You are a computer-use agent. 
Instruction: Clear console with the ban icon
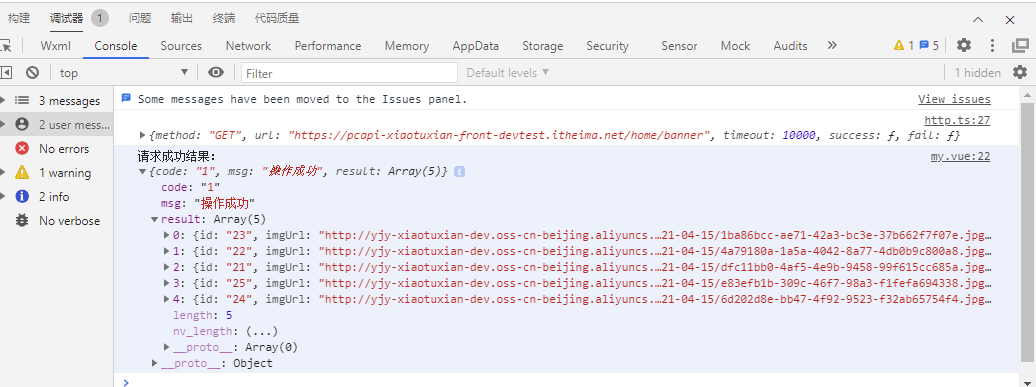pyautogui.click(x=32, y=73)
